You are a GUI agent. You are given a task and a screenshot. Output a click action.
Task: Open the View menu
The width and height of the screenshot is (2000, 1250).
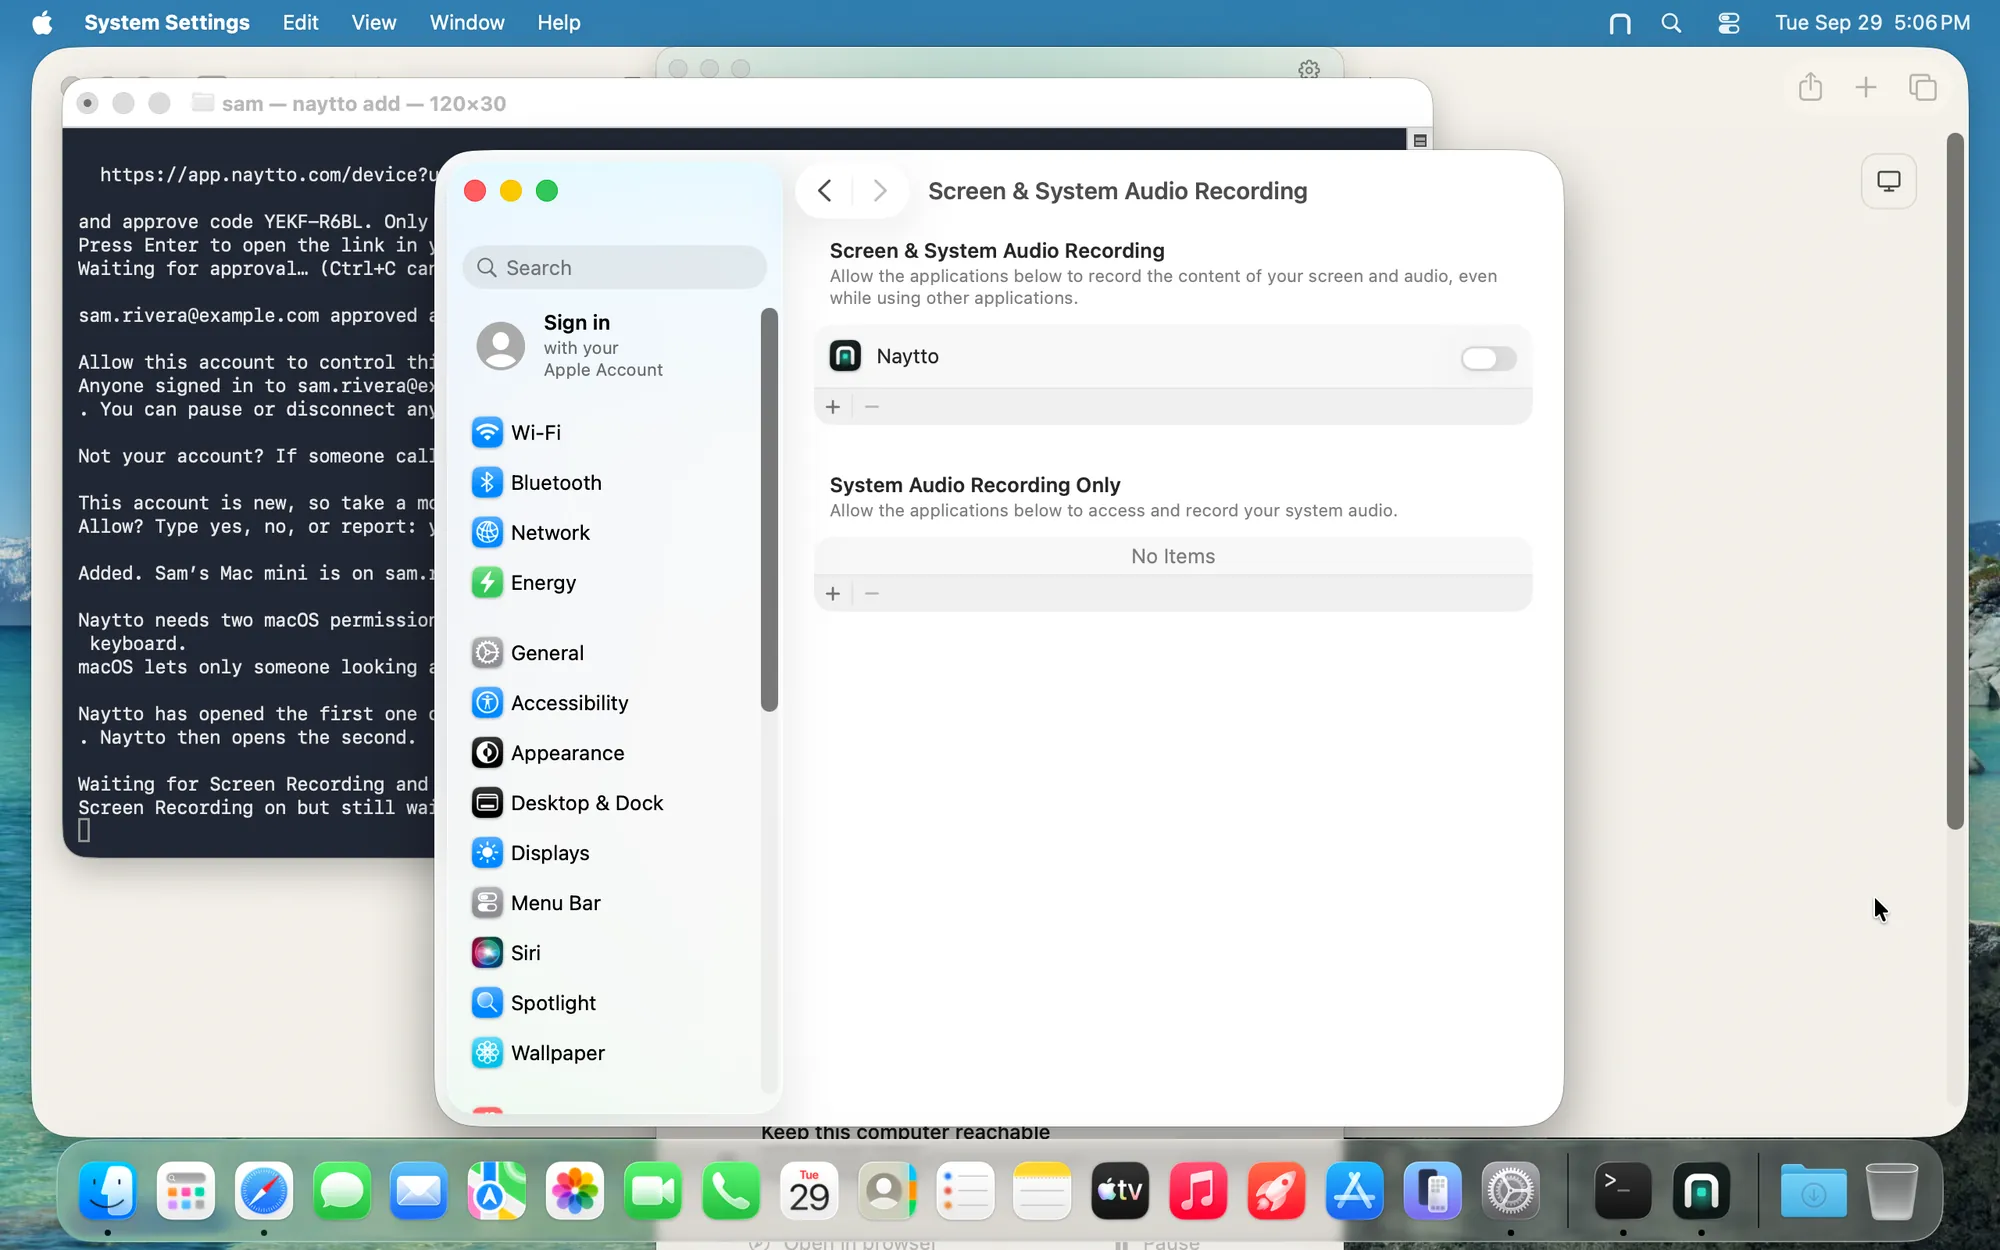click(374, 22)
